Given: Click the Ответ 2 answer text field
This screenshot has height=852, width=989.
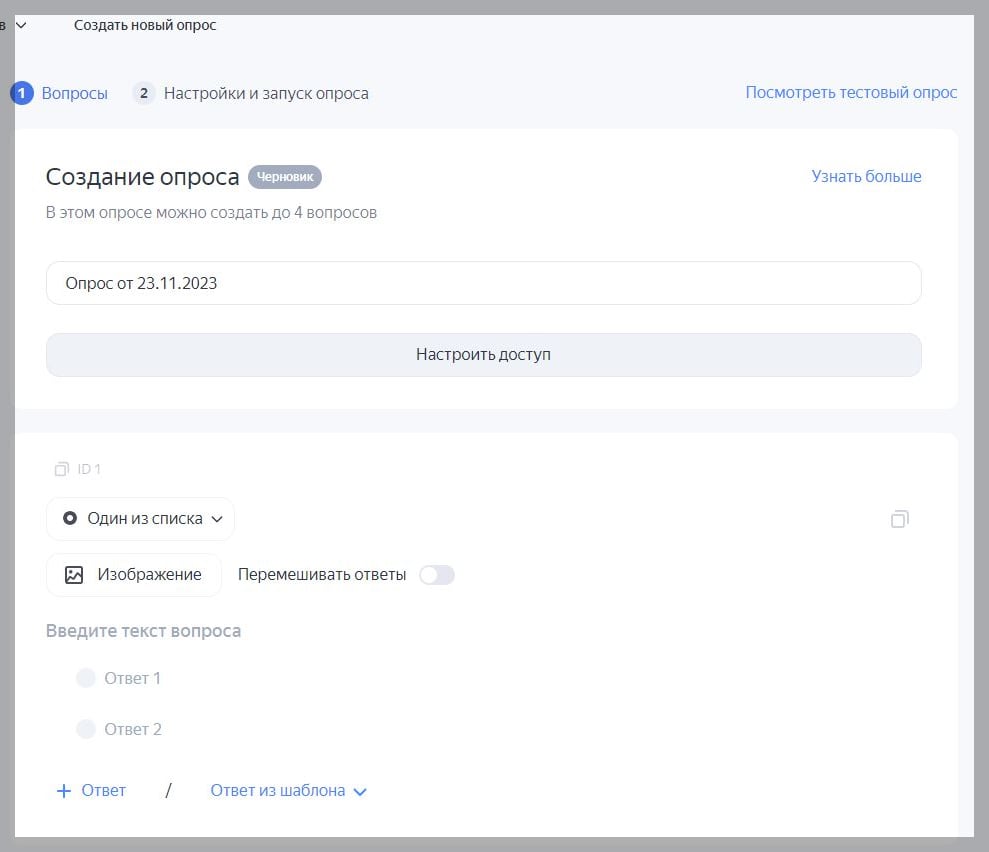Looking at the screenshot, I should 133,730.
